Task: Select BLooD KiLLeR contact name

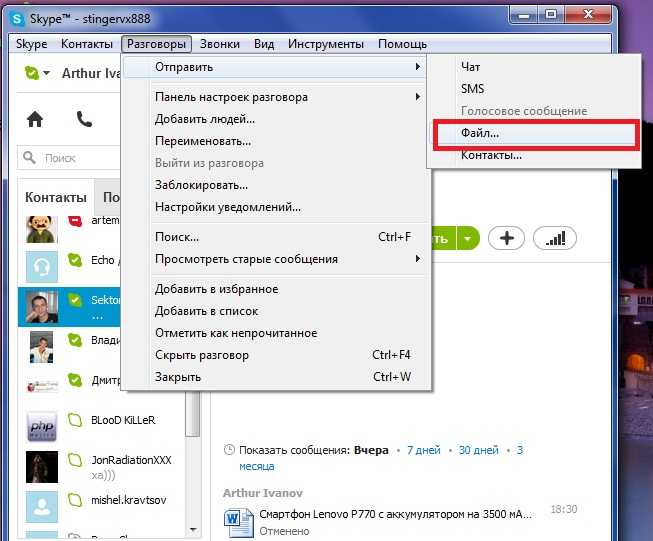Action: point(123,420)
